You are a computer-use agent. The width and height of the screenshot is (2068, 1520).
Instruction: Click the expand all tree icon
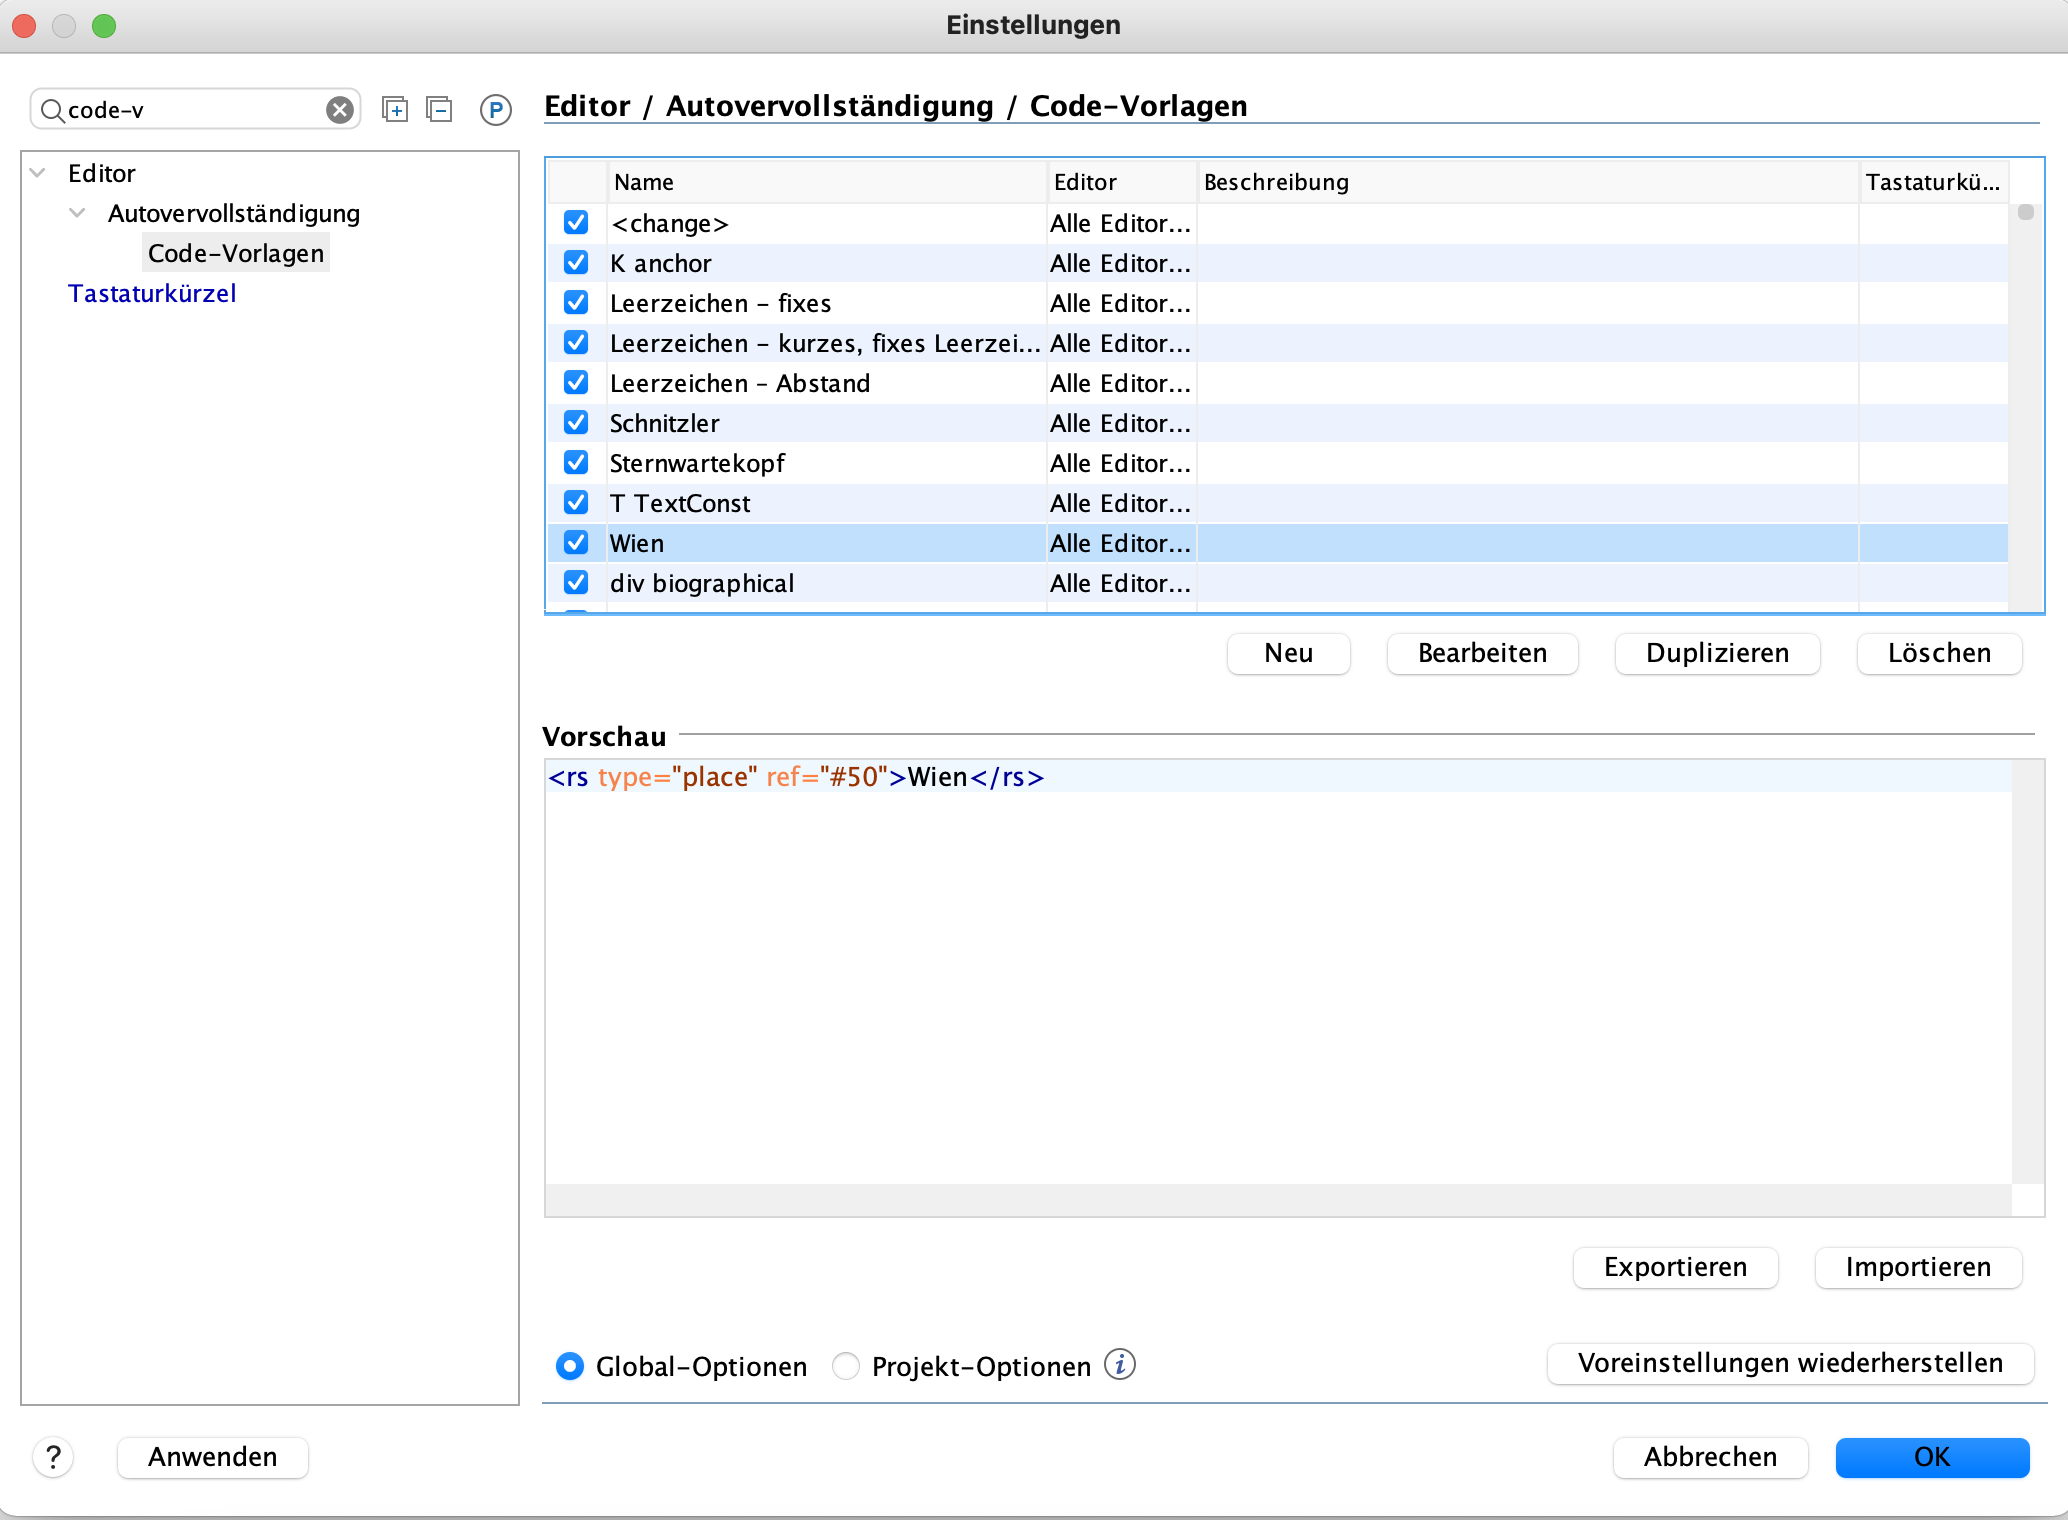click(396, 110)
